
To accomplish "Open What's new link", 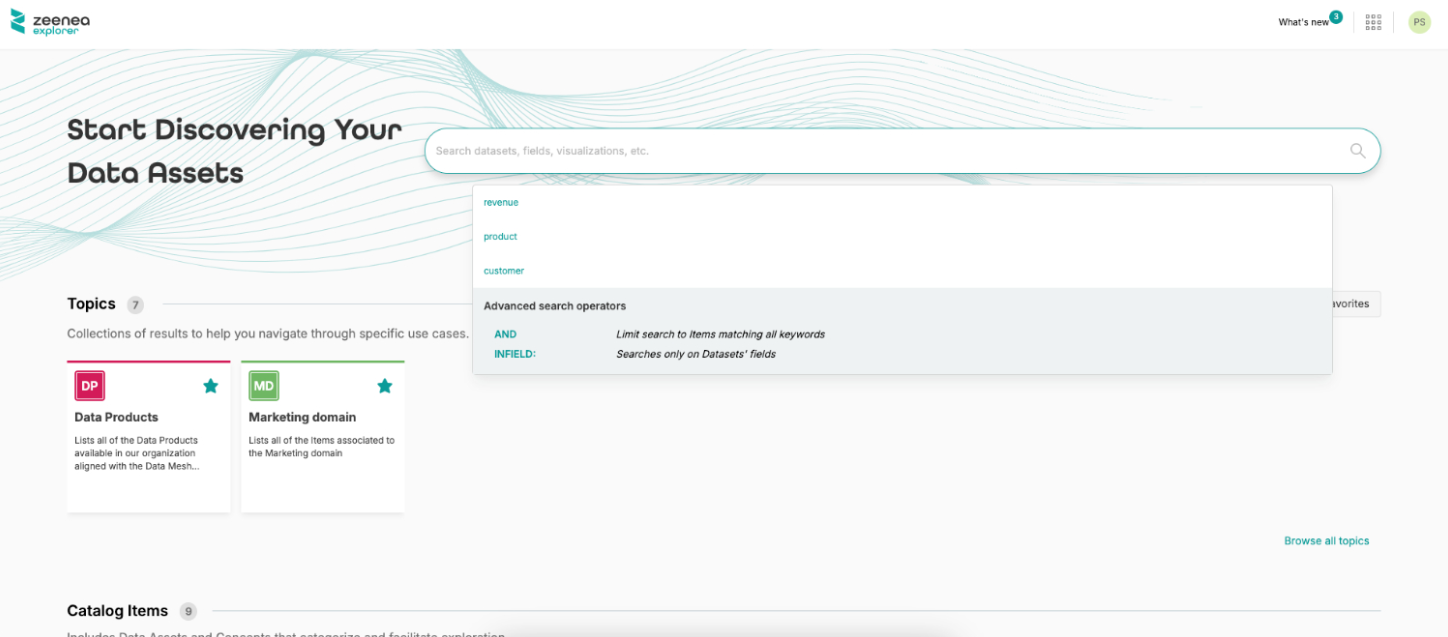I will point(1303,22).
